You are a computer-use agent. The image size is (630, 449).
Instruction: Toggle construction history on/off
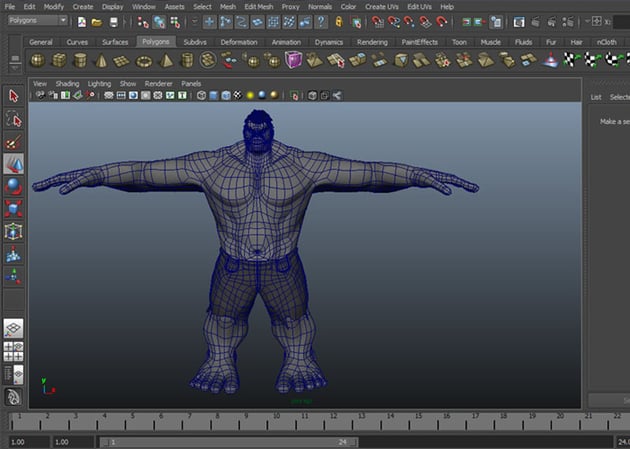(x=496, y=22)
